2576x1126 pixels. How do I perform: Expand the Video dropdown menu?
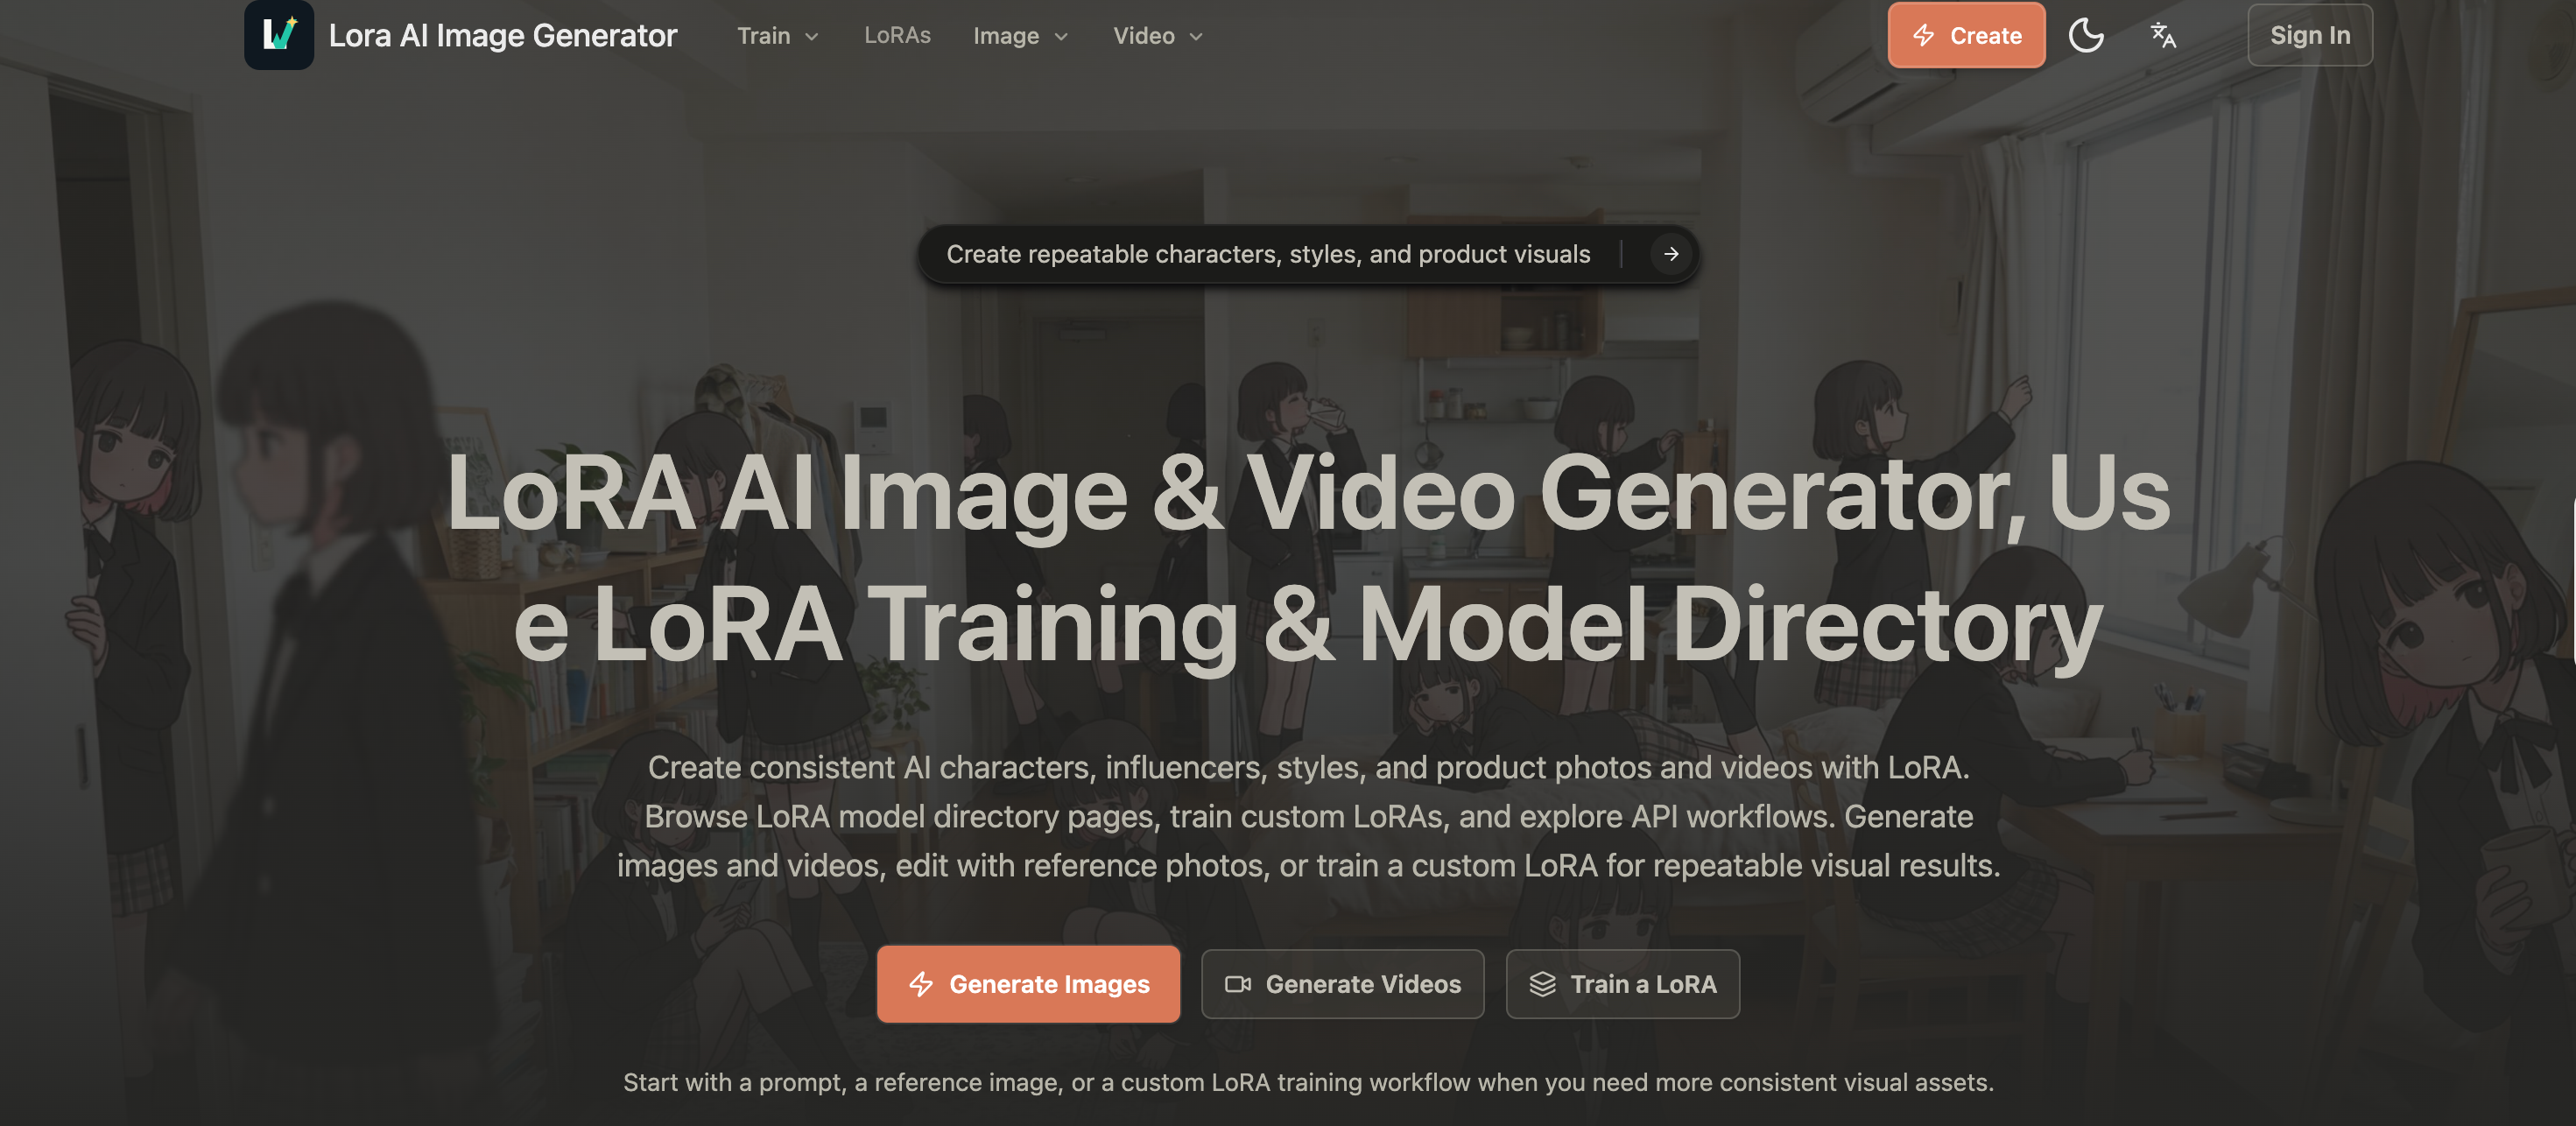[x=1158, y=36]
